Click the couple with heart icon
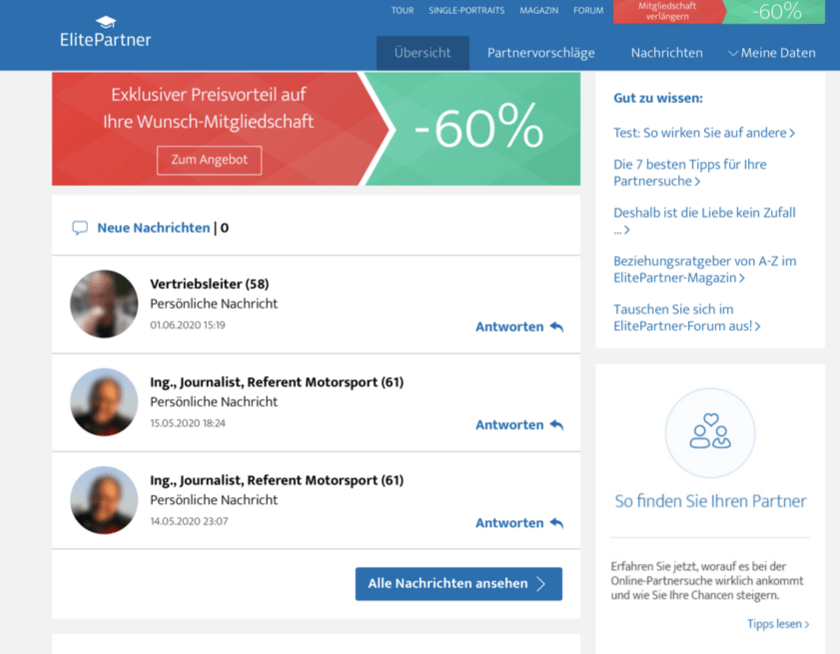 [710, 432]
